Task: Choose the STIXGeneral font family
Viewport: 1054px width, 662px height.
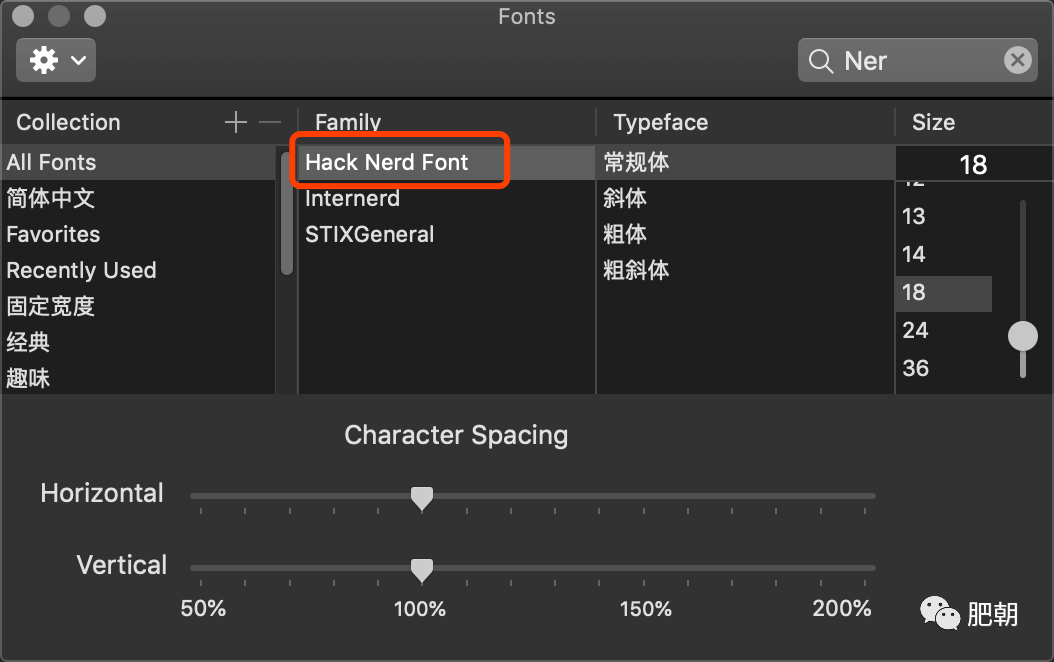Action: click(x=446, y=234)
